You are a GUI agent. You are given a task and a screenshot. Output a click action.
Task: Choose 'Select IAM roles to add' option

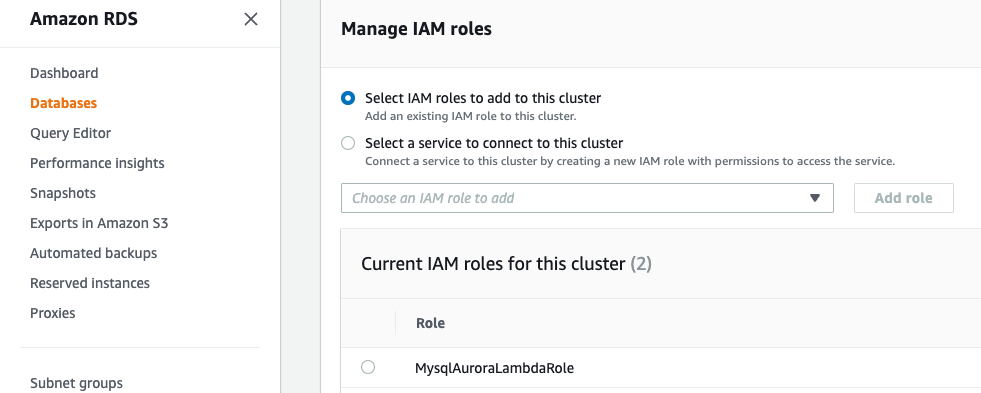[x=348, y=98]
